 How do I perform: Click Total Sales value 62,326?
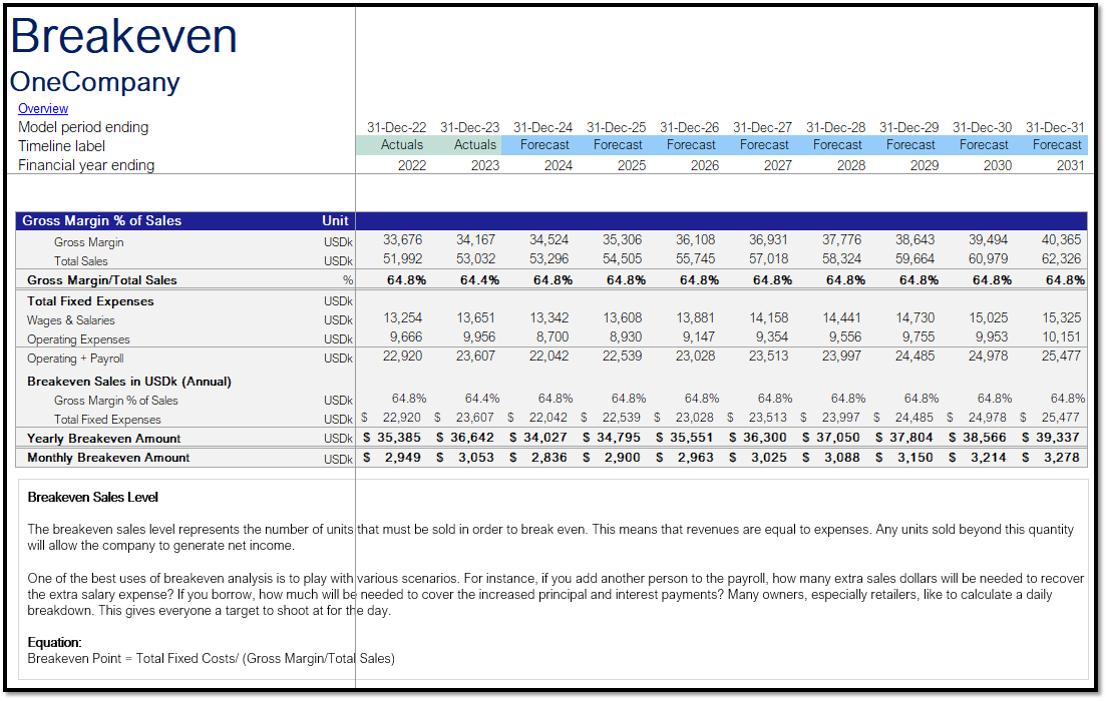(x=1061, y=259)
